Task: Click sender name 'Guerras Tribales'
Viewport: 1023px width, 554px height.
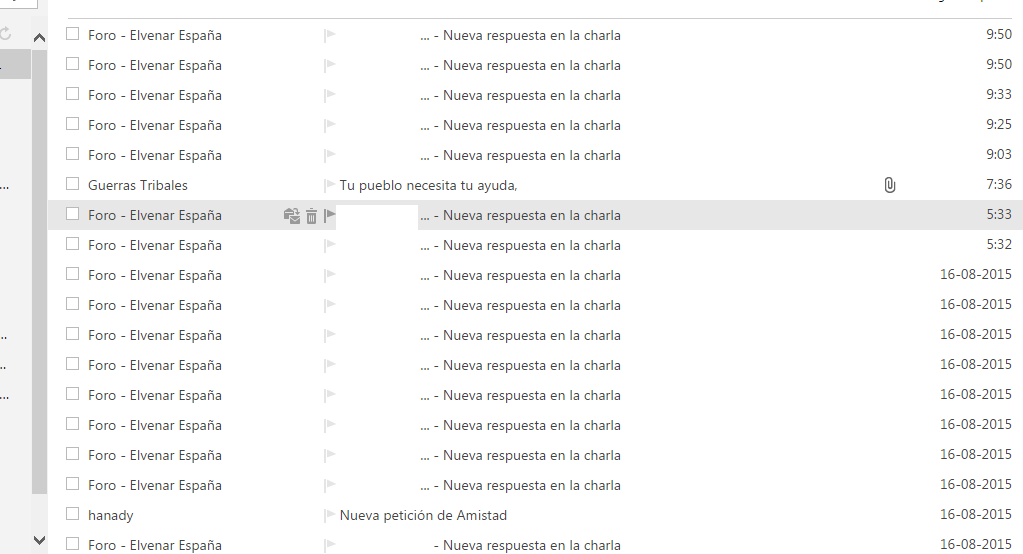Action: (x=138, y=185)
